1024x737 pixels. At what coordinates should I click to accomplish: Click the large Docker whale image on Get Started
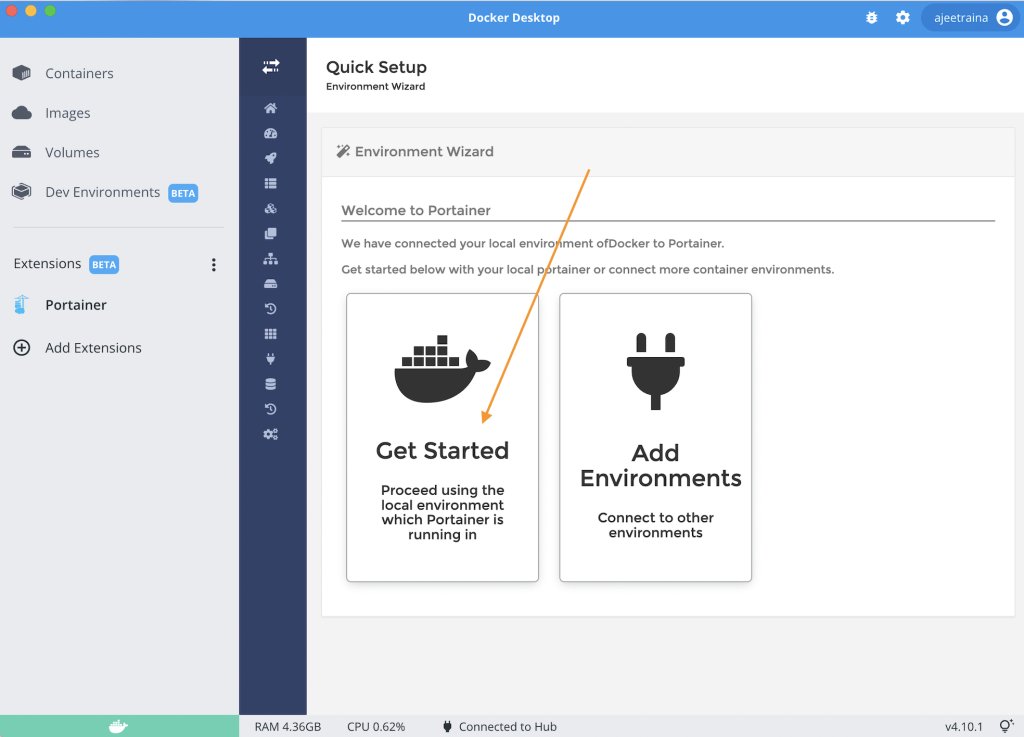pos(442,369)
